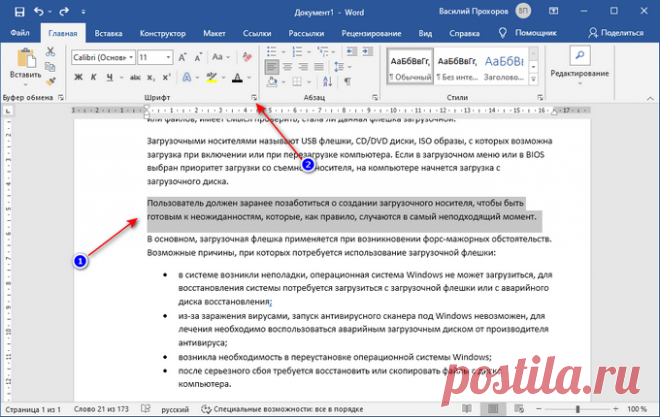Open the quick access toolbar customize arrow

click(83, 12)
